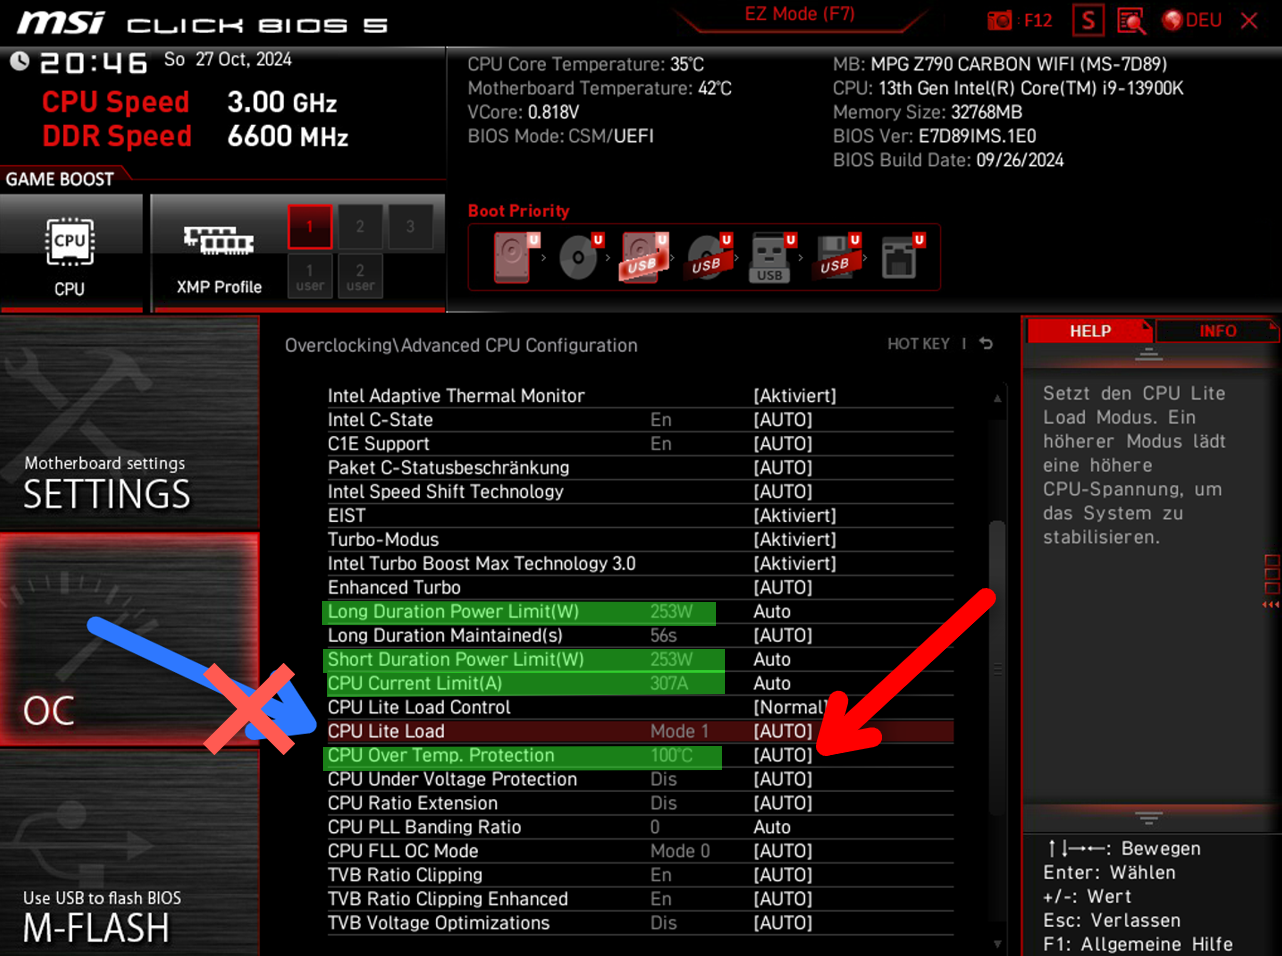The image size is (1282, 956).
Task: Click the 'Overclocking\Advanced CPU Configuration' breadcrumb
Action: [x=461, y=345]
